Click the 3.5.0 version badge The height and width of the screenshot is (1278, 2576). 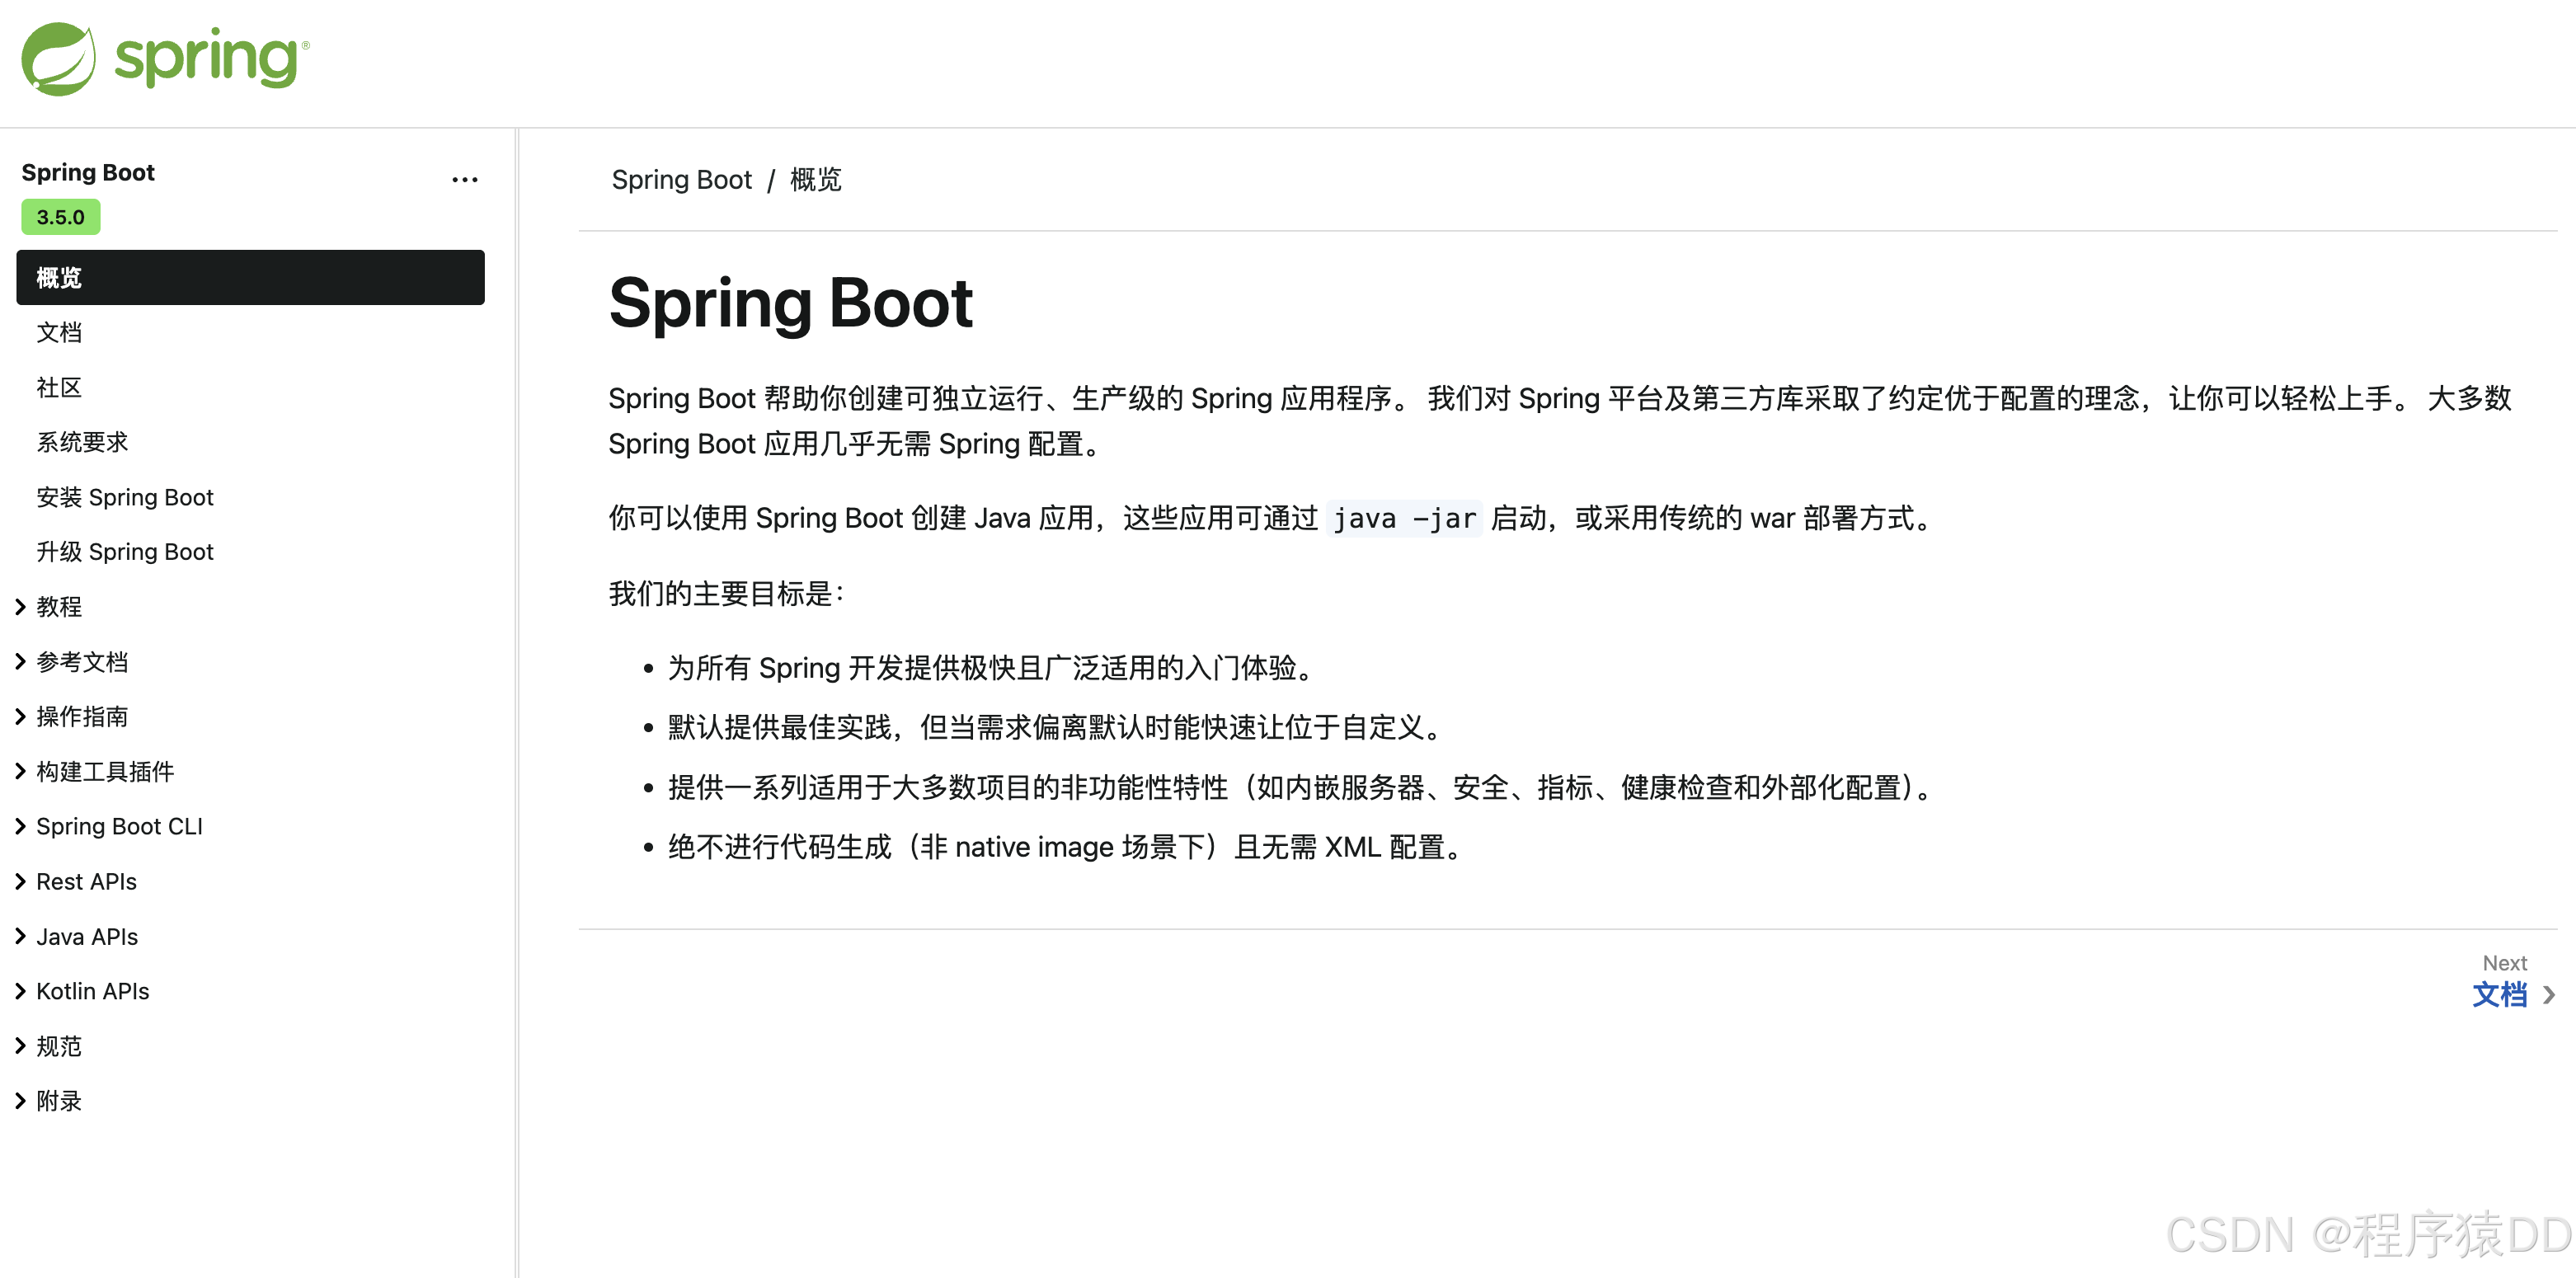pyautogui.click(x=60, y=217)
